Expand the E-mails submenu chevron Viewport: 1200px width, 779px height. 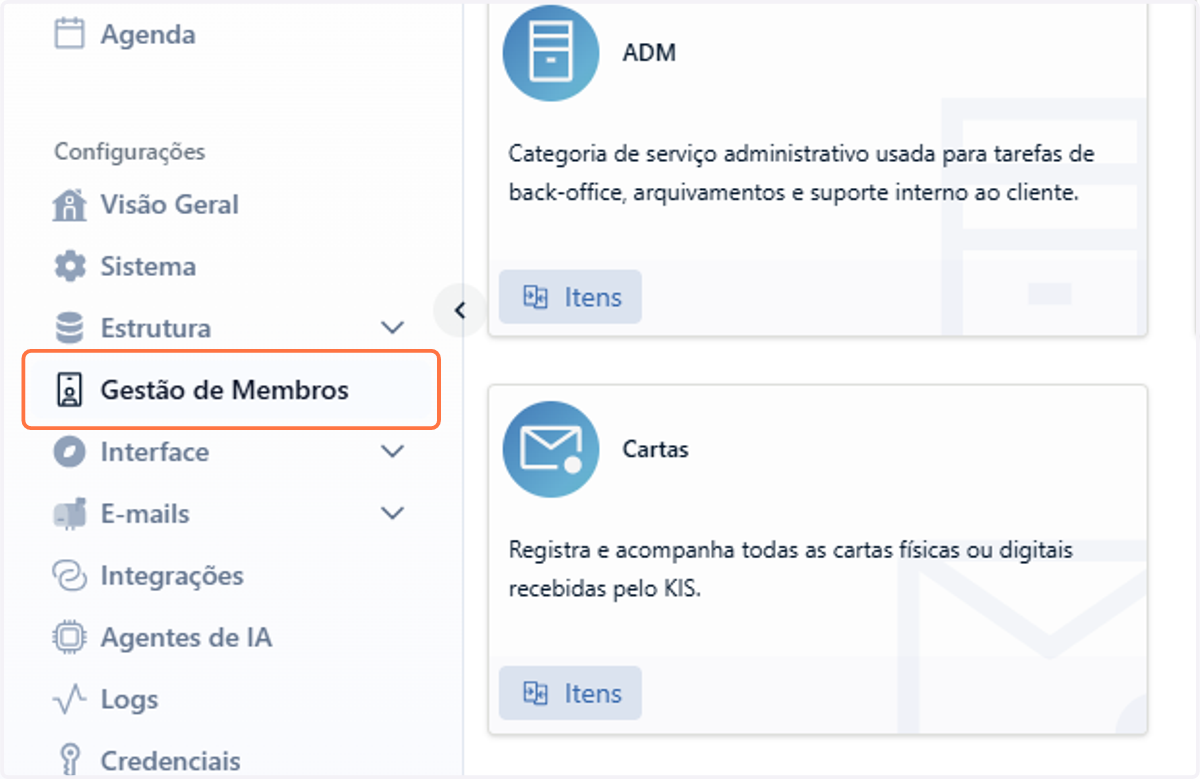coord(393,514)
